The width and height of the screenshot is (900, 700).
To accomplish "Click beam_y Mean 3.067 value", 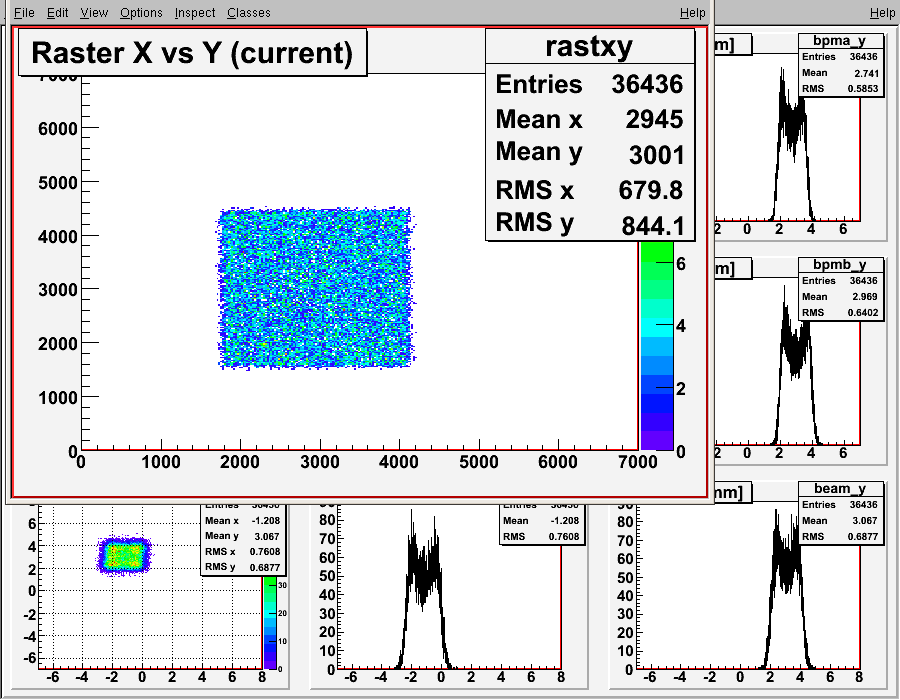I will click(865, 521).
